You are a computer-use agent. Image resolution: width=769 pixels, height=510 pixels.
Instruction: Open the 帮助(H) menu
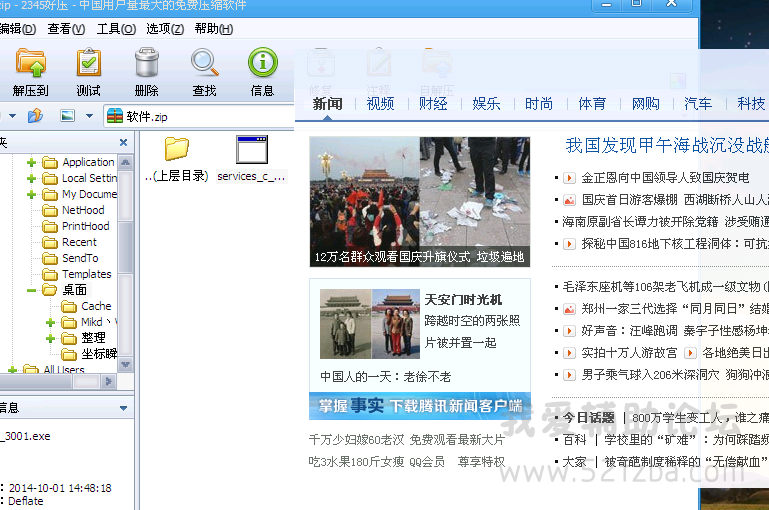coord(214,29)
